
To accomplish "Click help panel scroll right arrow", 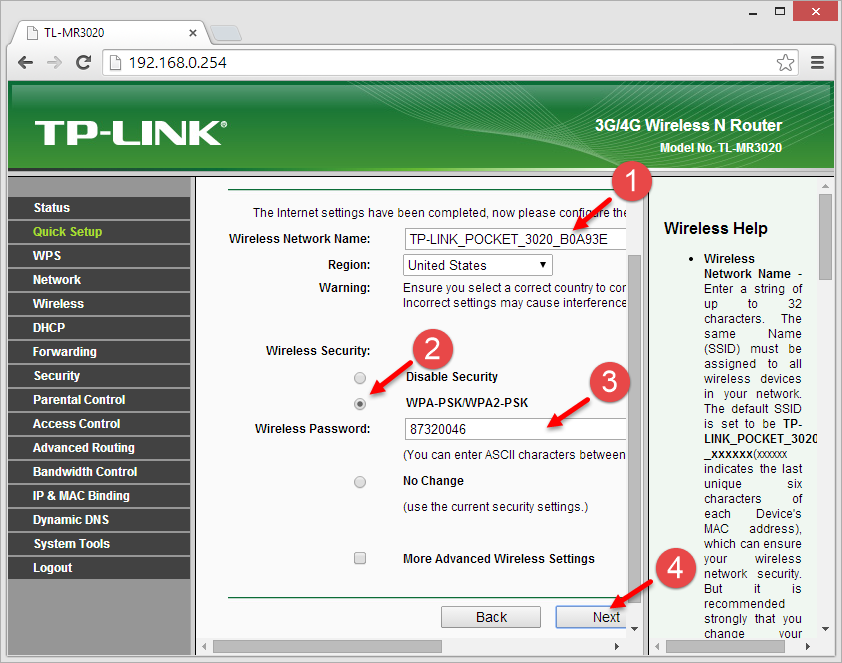I will coord(808,647).
